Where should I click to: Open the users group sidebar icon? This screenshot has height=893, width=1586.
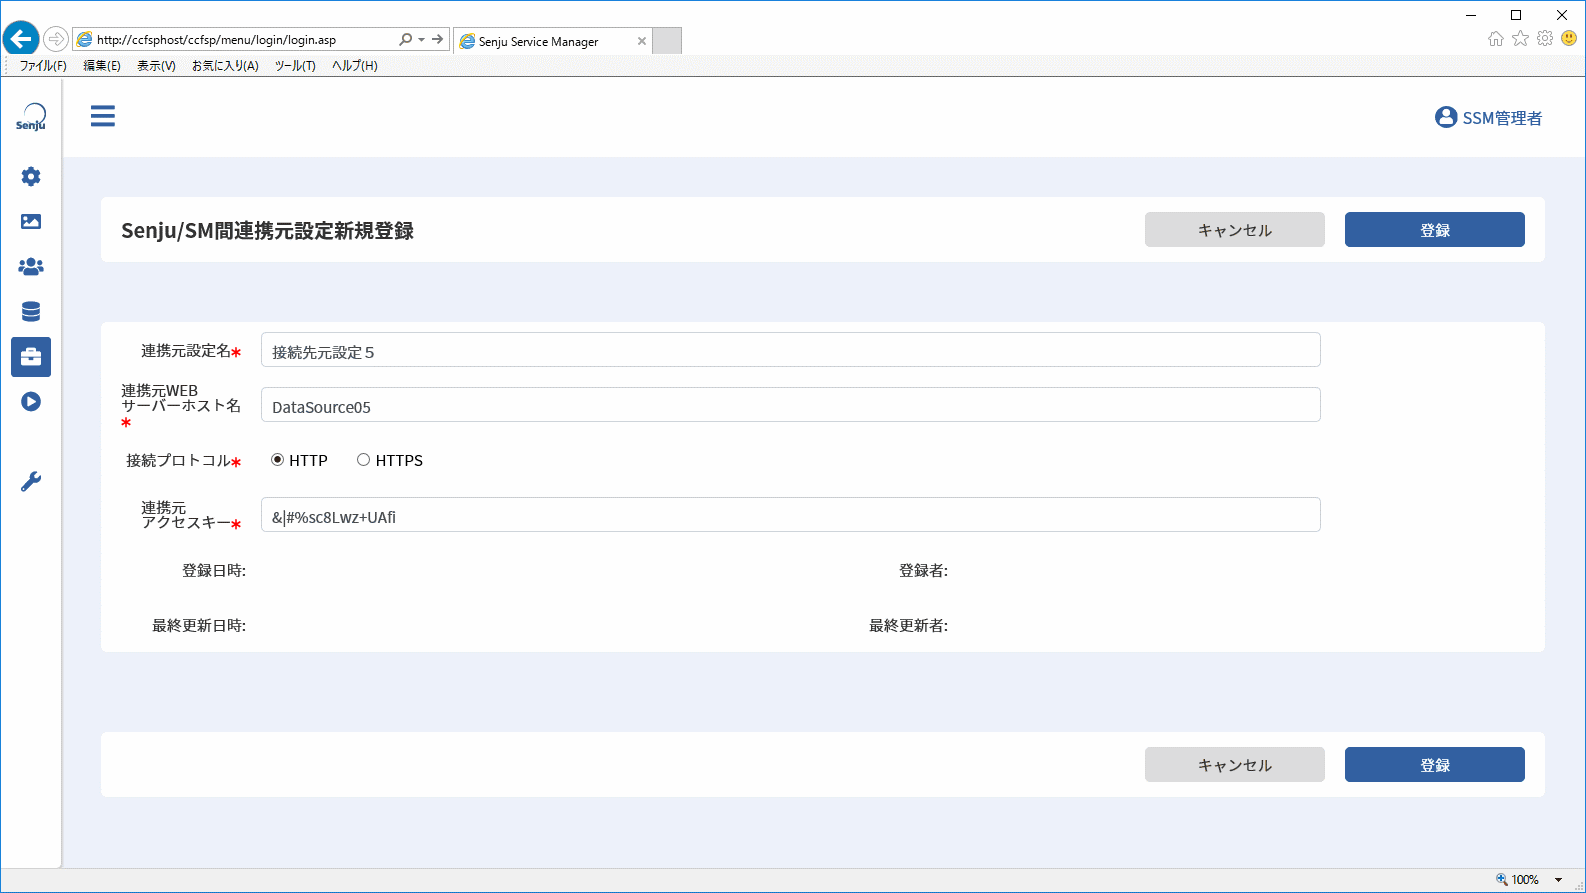click(31, 267)
